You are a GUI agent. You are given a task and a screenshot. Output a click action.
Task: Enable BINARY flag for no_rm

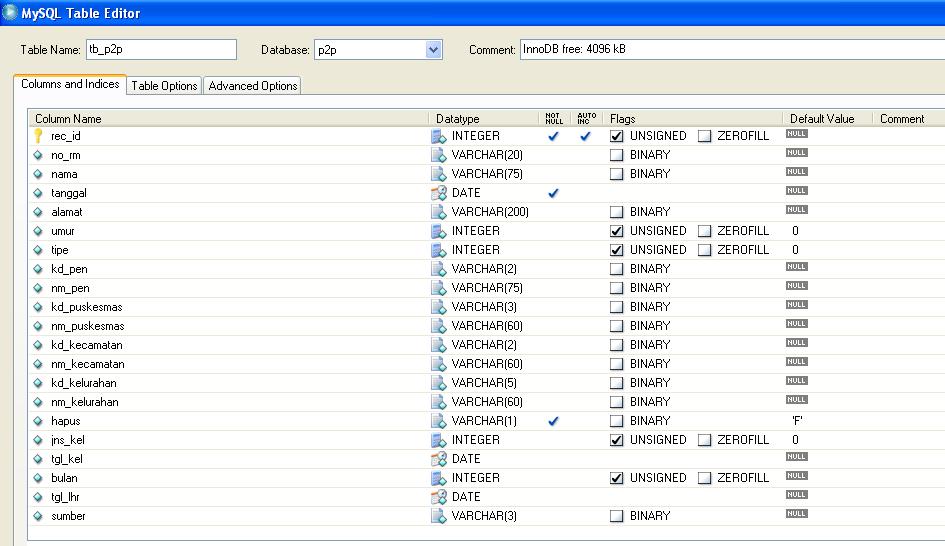pyautogui.click(x=616, y=155)
